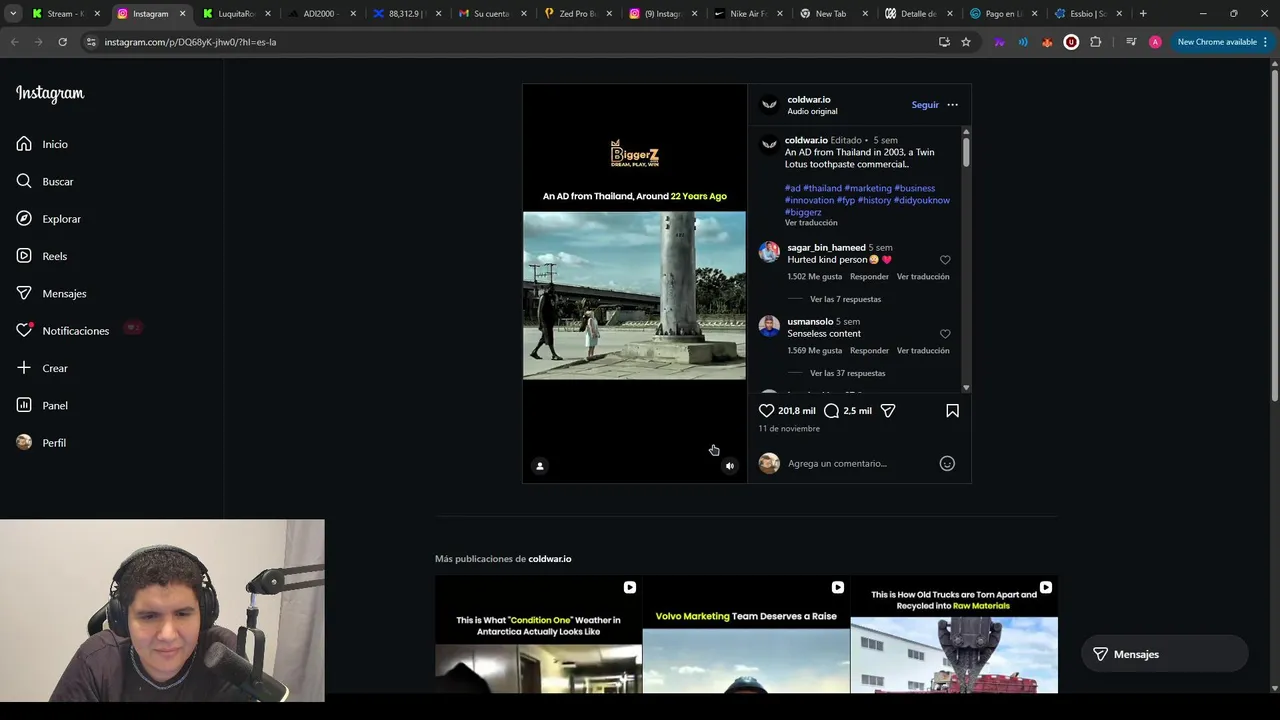Open #thailand hashtag link
The image size is (1280, 720).
tap(822, 188)
